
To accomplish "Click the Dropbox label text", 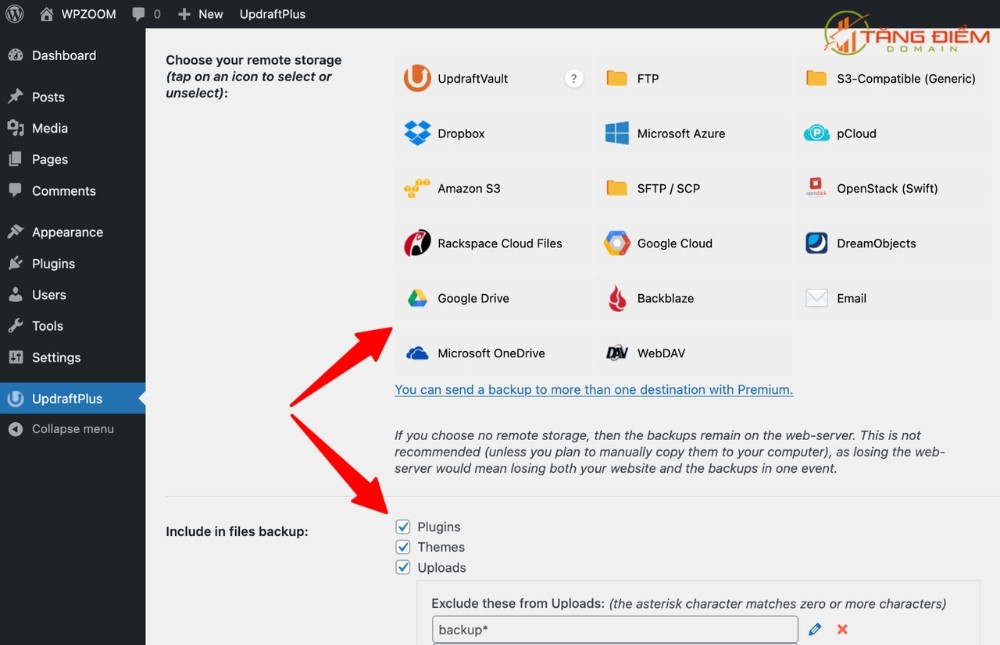I will 461,133.
